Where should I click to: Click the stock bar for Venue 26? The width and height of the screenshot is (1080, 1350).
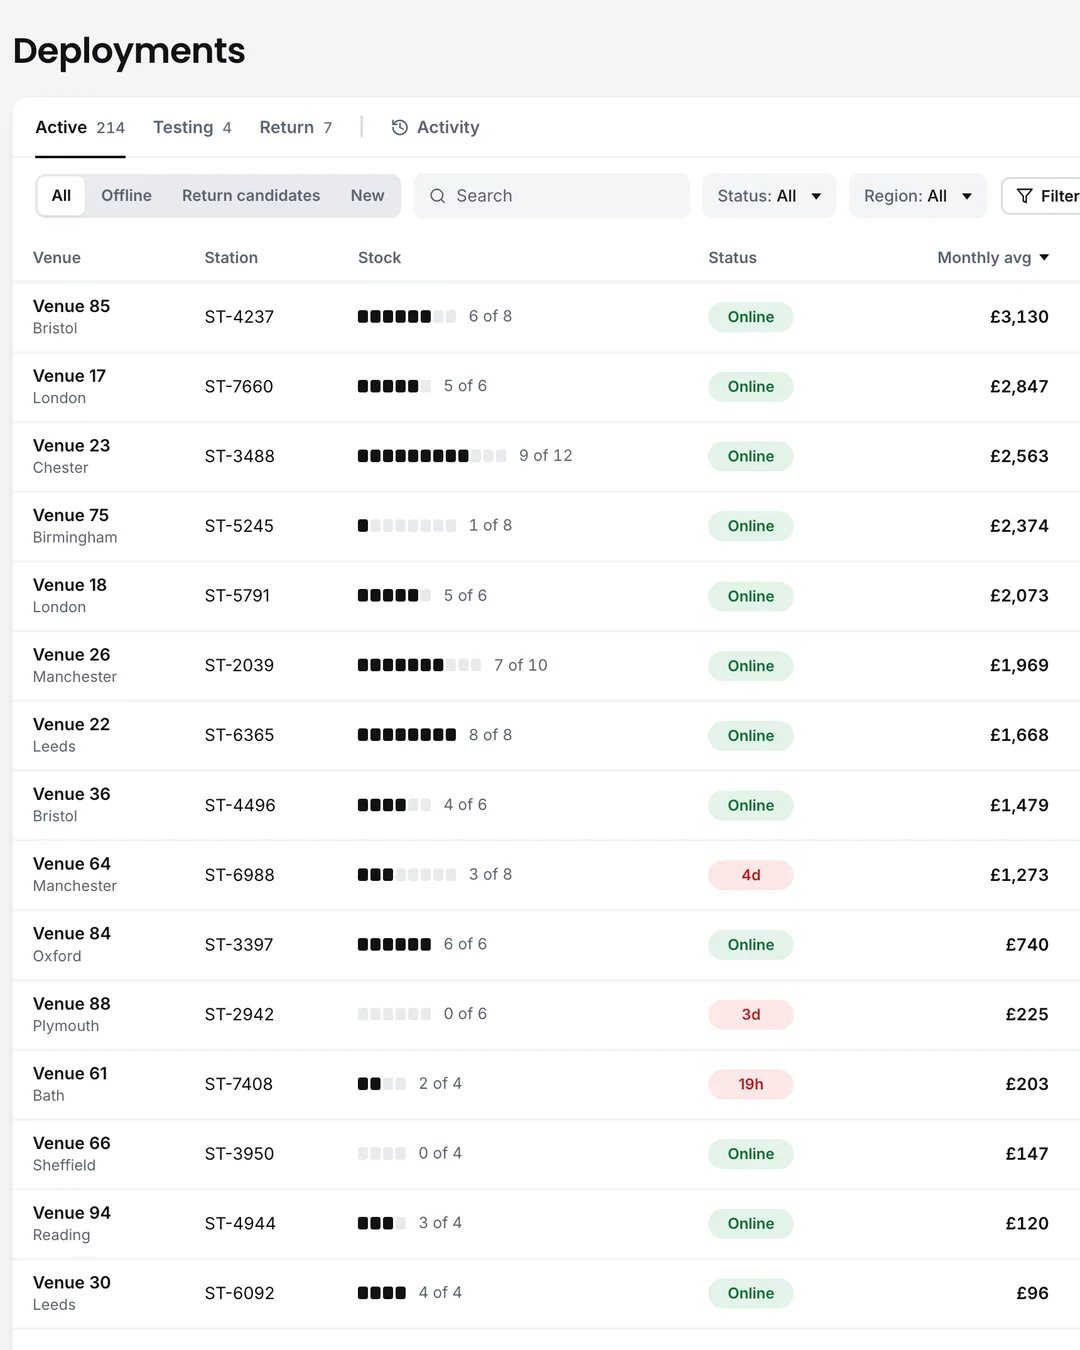[x=420, y=666]
